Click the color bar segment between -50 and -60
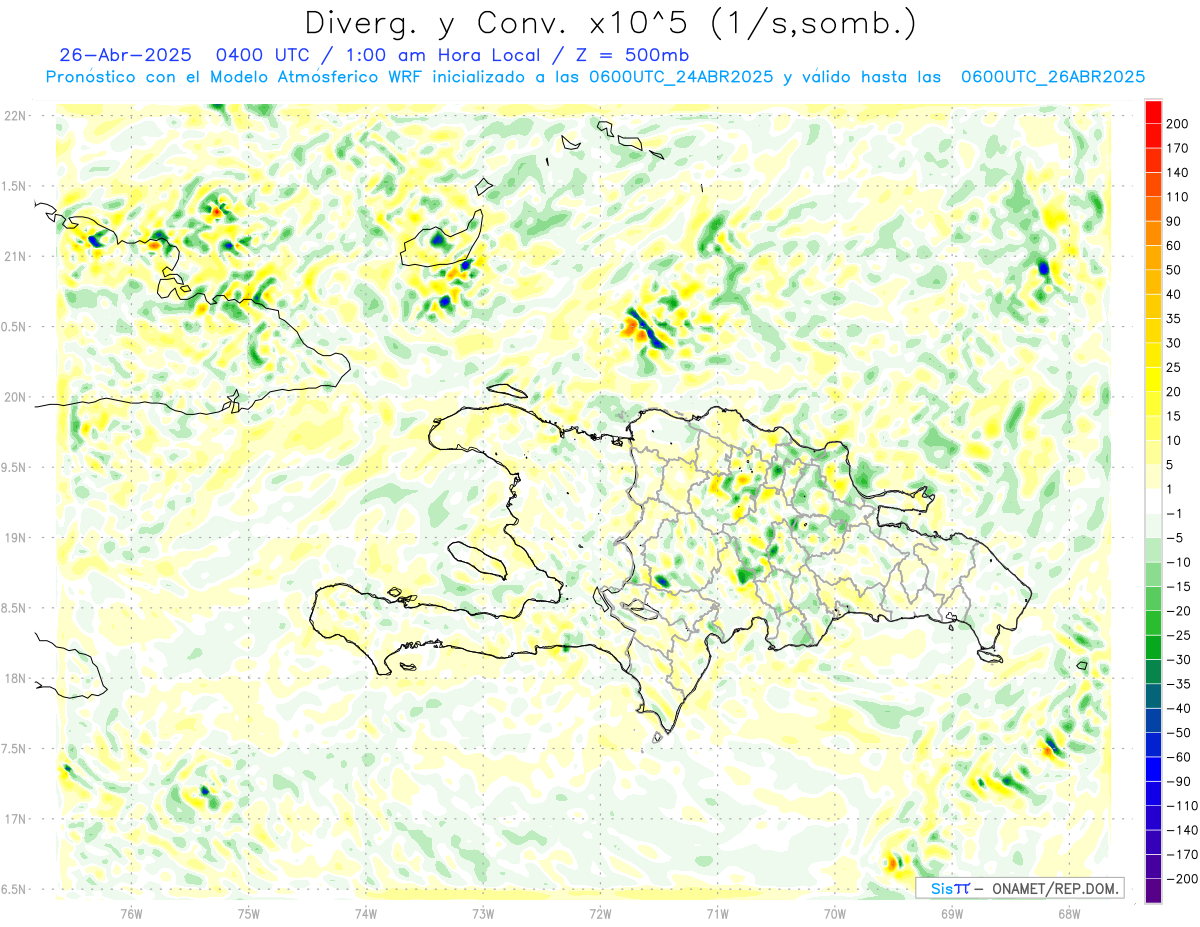1200x927 pixels. coord(1153,744)
